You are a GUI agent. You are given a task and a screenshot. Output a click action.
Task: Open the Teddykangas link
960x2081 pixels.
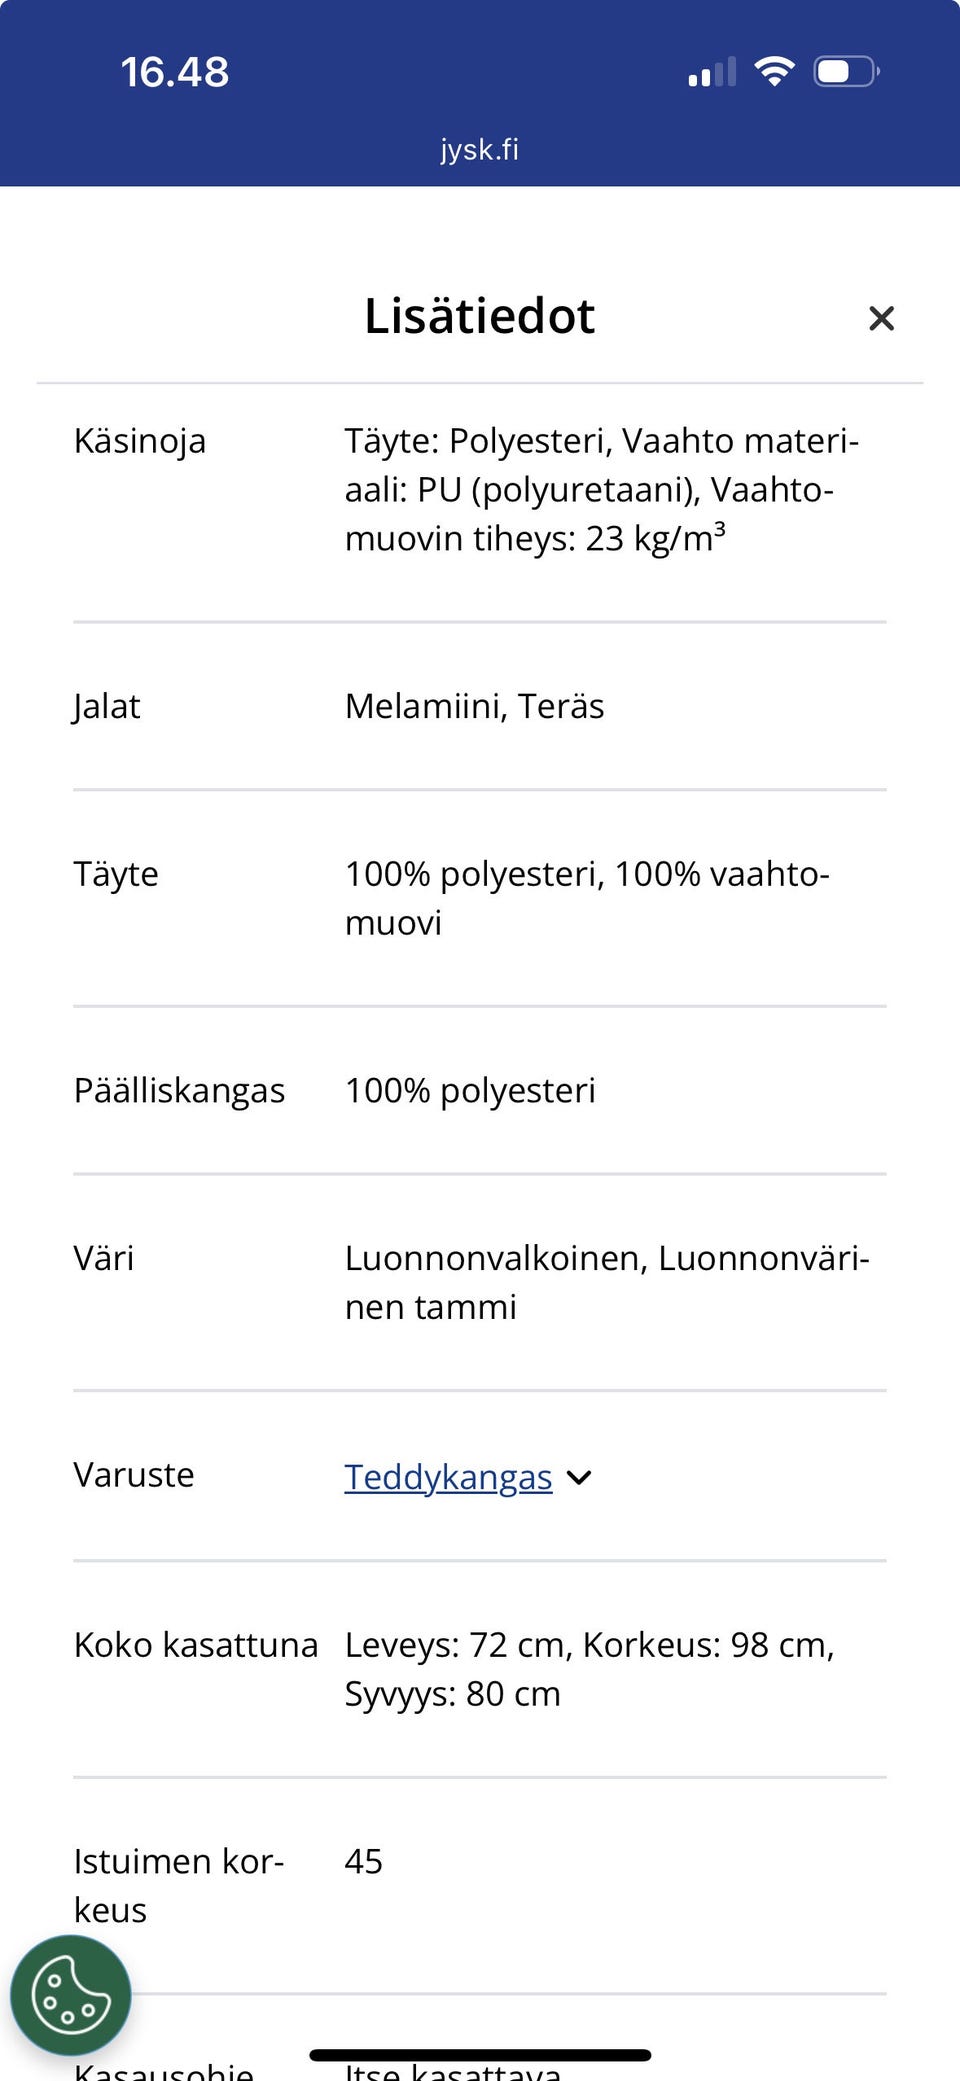click(x=448, y=1477)
